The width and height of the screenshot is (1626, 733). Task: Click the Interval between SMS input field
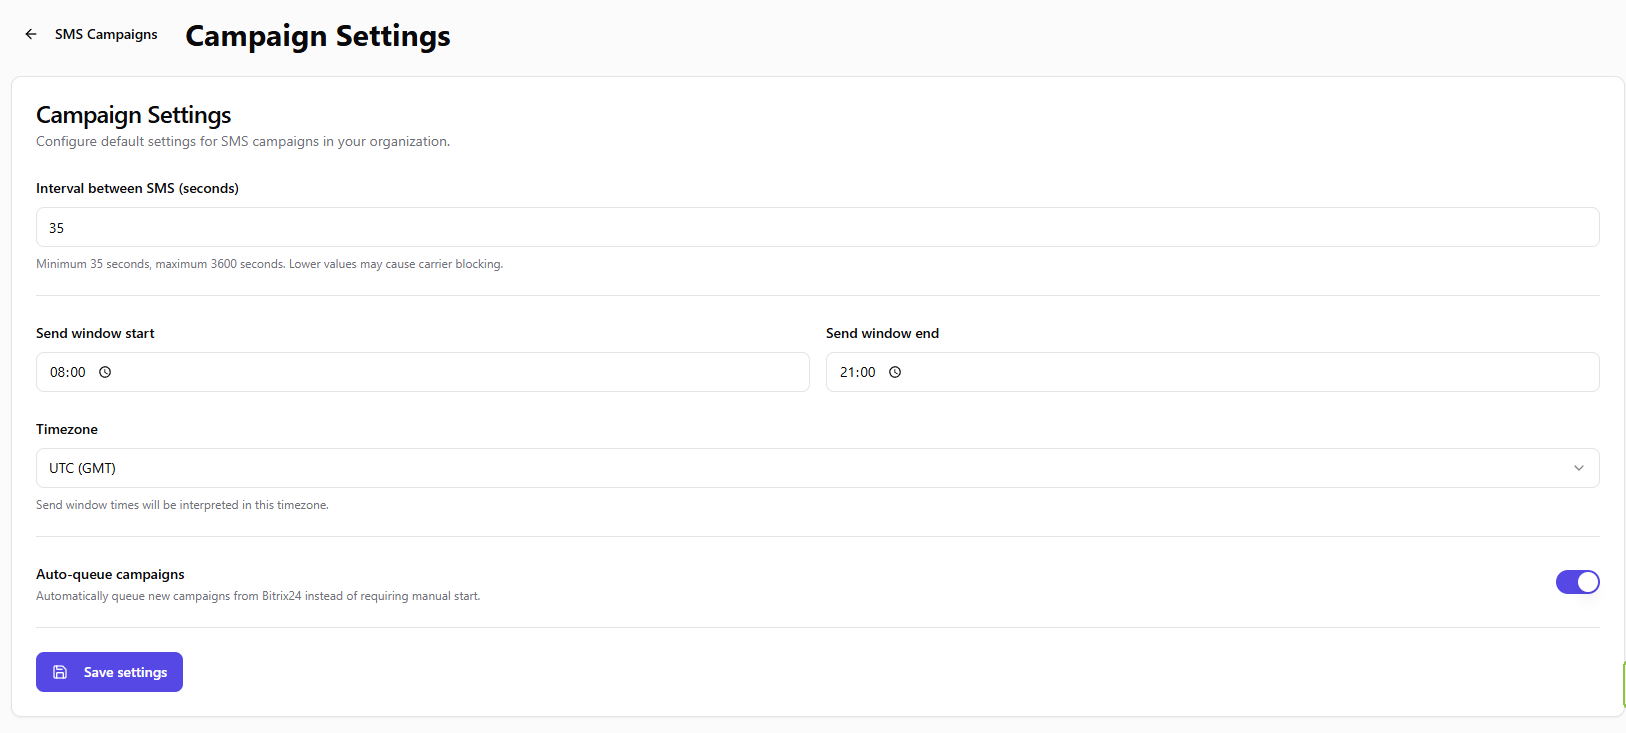pyautogui.click(x=816, y=227)
